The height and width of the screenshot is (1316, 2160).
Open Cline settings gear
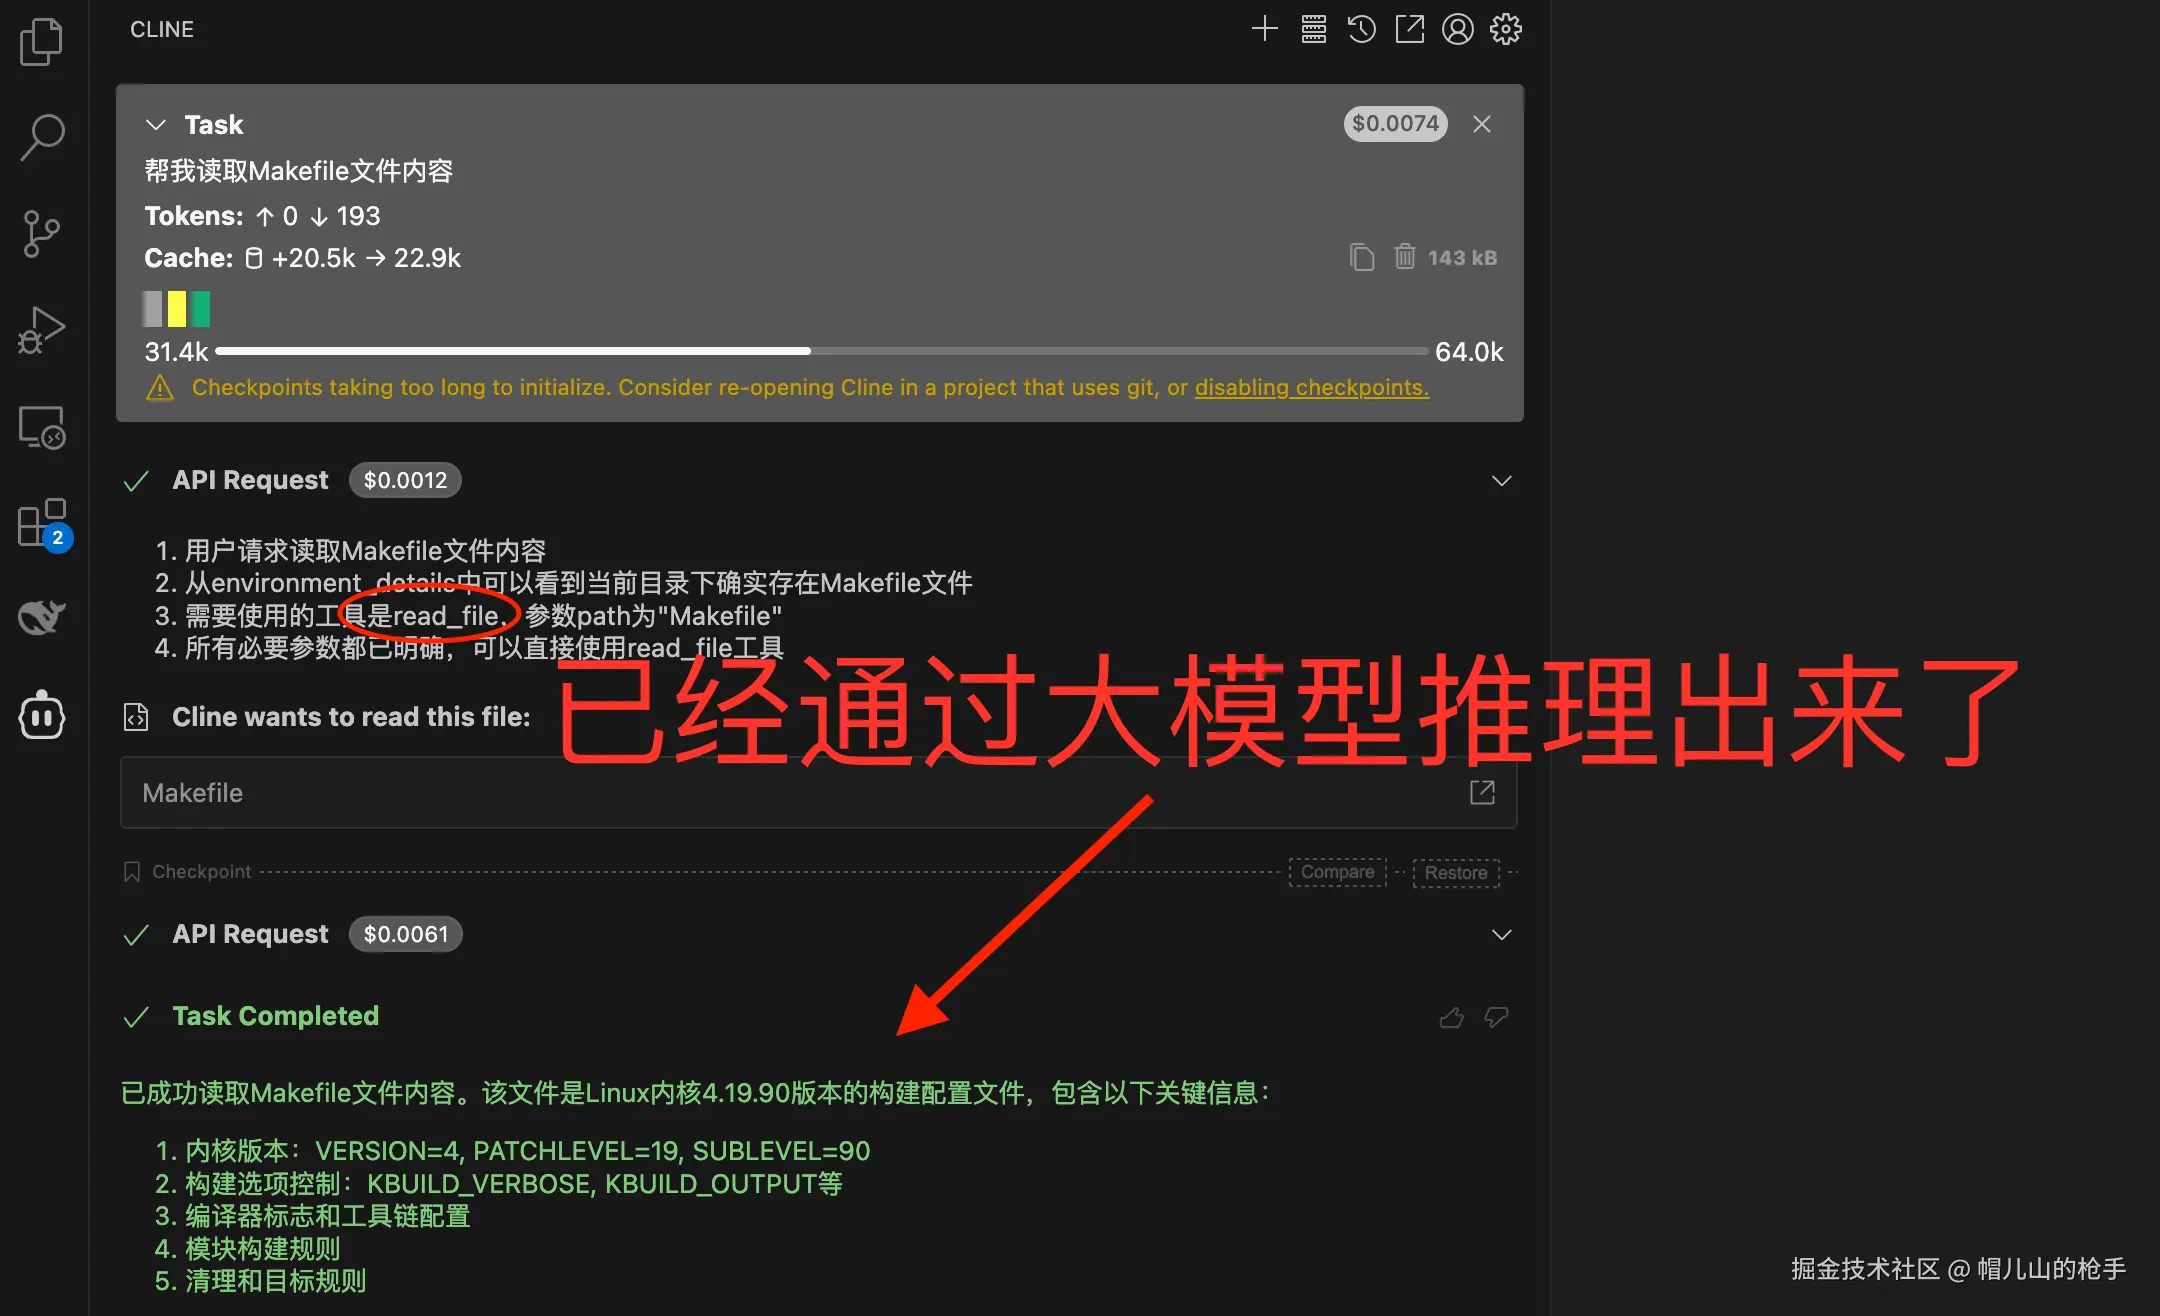[1505, 29]
